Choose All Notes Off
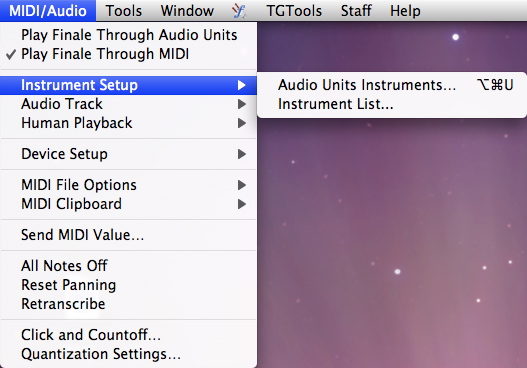The width and height of the screenshot is (527, 368). [x=128, y=266]
